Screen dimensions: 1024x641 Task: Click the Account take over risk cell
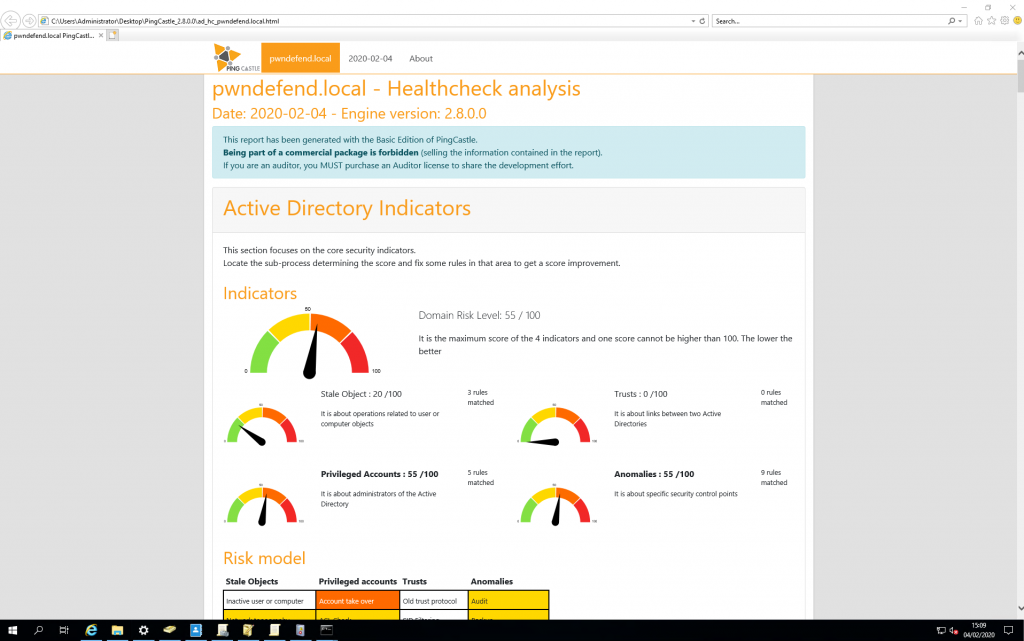coord(355,600)
